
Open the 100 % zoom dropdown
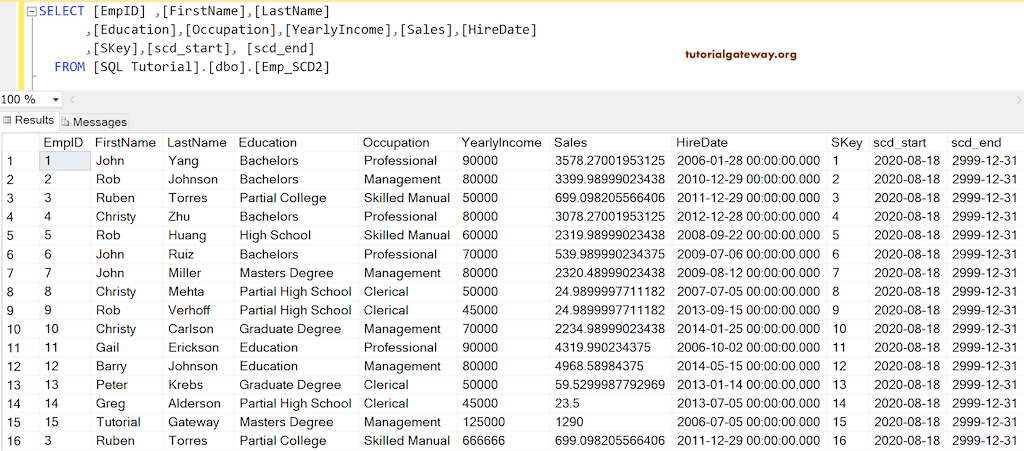pos(56,100)
